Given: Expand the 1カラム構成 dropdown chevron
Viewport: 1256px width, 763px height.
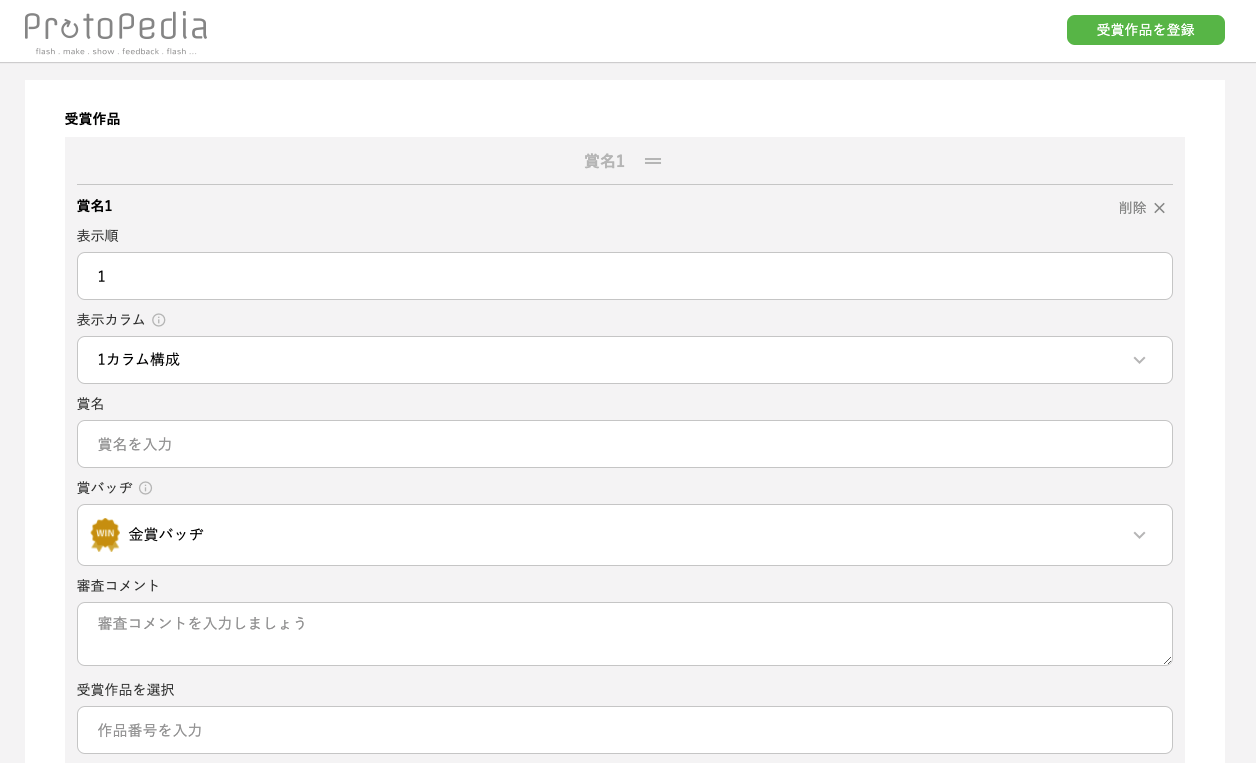Looking at the screenshot, I should click(1139, 360).
